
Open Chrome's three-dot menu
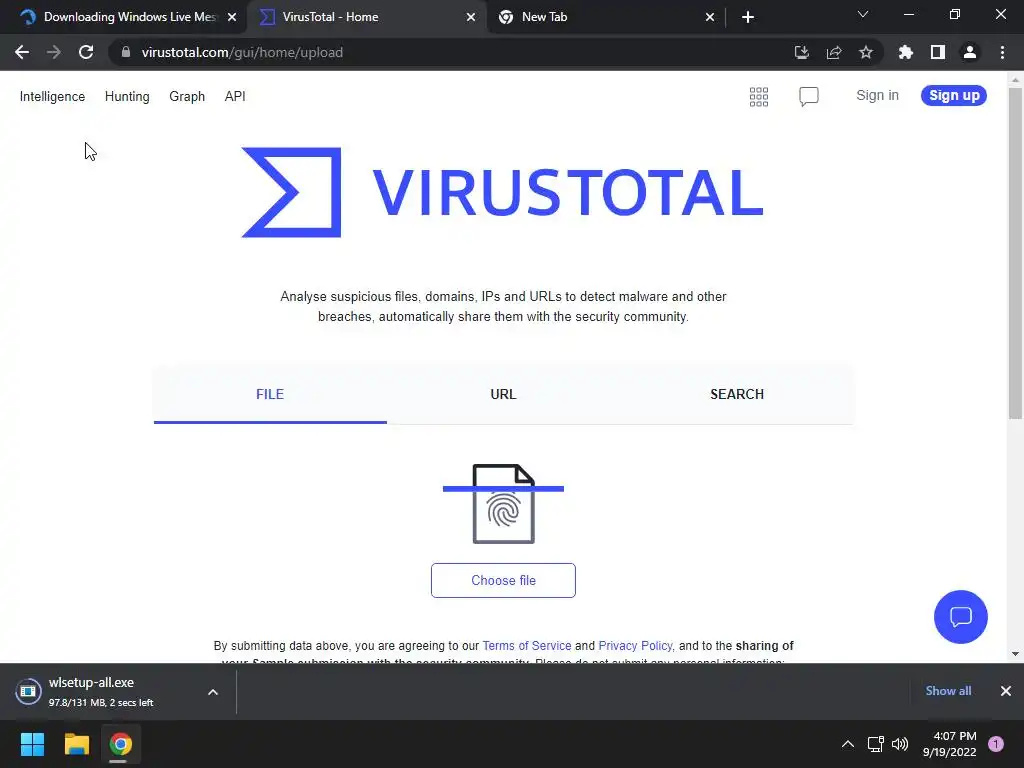[x=1002, y=52]
